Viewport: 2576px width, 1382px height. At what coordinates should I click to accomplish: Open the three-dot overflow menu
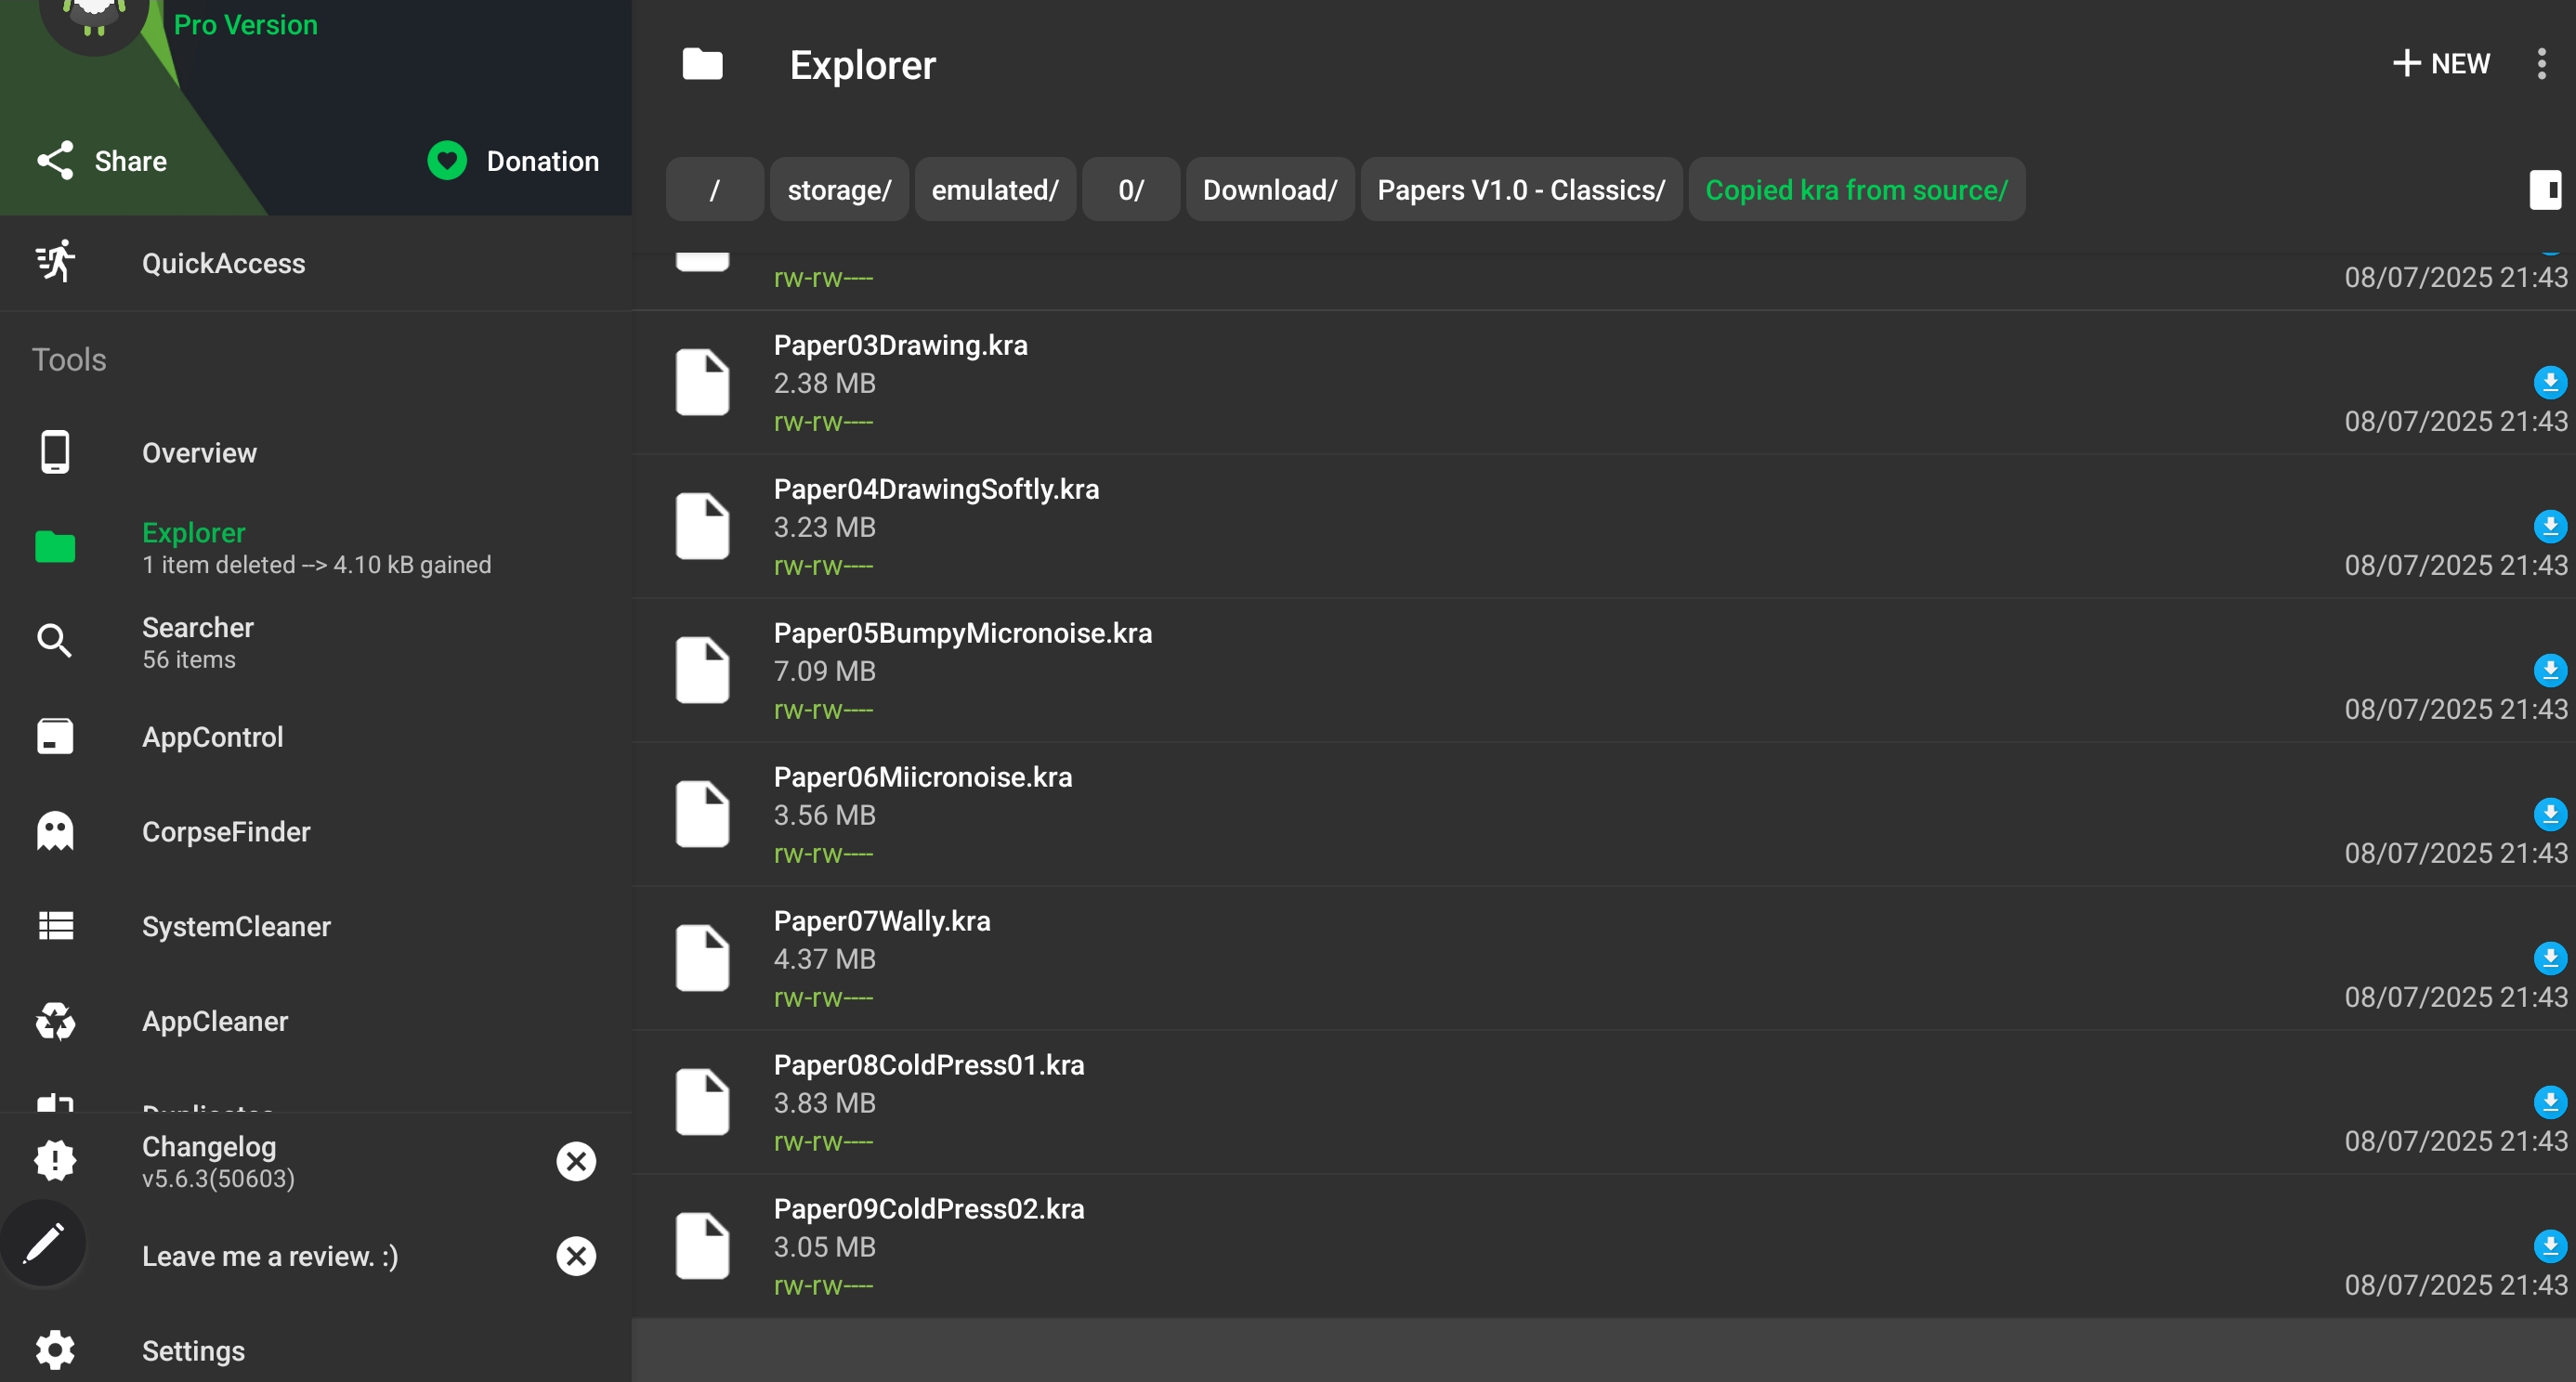[x=2541, y=64]
